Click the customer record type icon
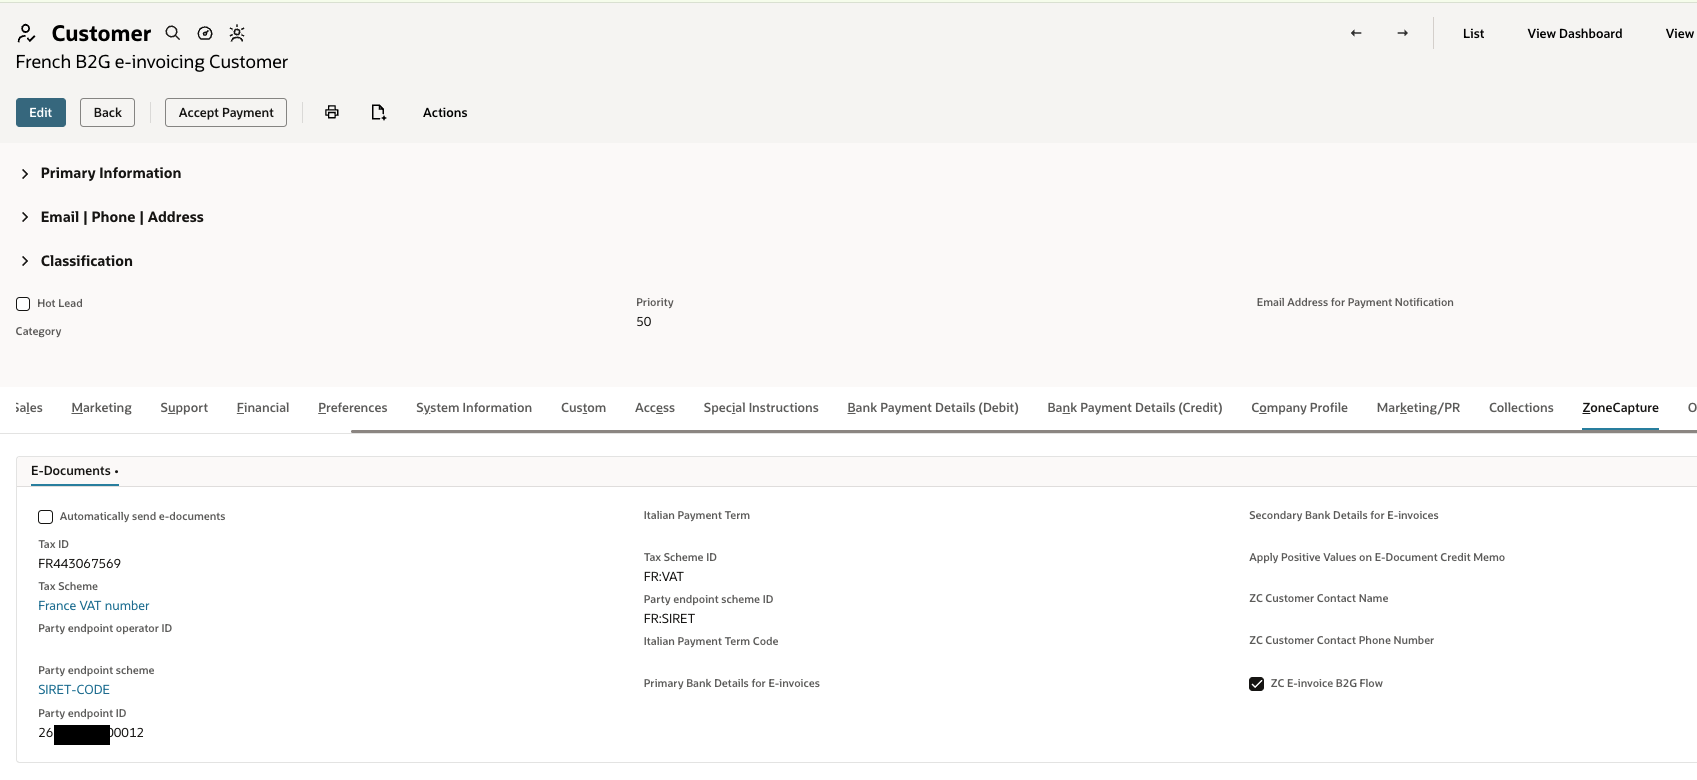 (27, 34)
